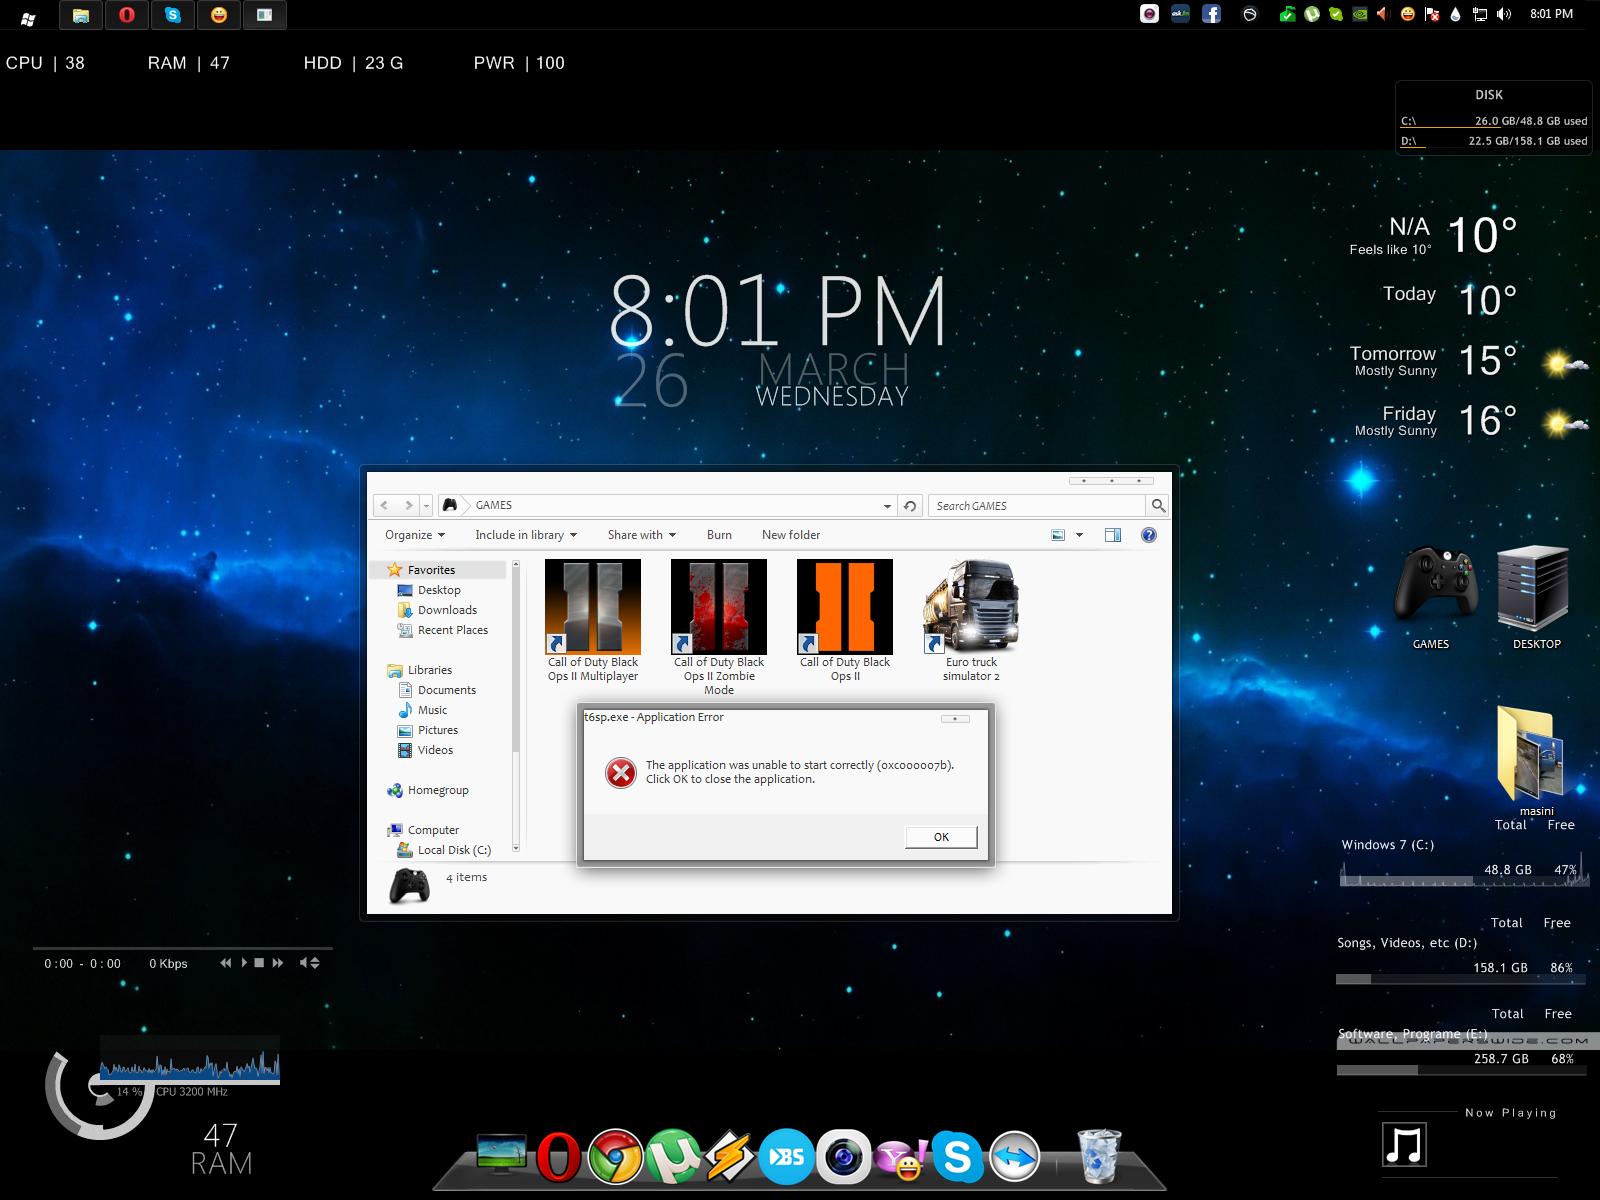Launch the webcam app from the dock
1600x1200 pixels.
point(843,1158)
